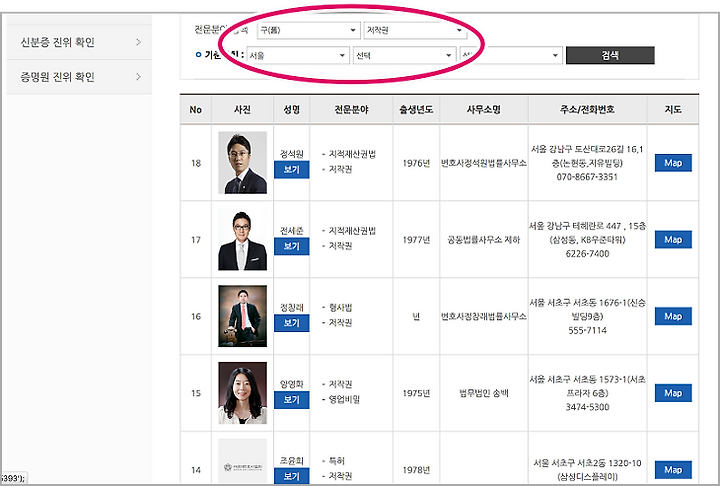Click phone number 555-7114
Viewport: 720px width, 486px height.
click(x=587, y=330)
